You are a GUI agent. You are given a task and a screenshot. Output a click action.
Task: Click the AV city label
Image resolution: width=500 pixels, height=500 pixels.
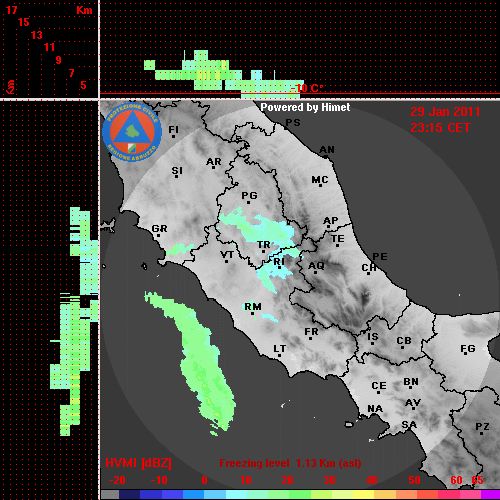click(413, 403)
